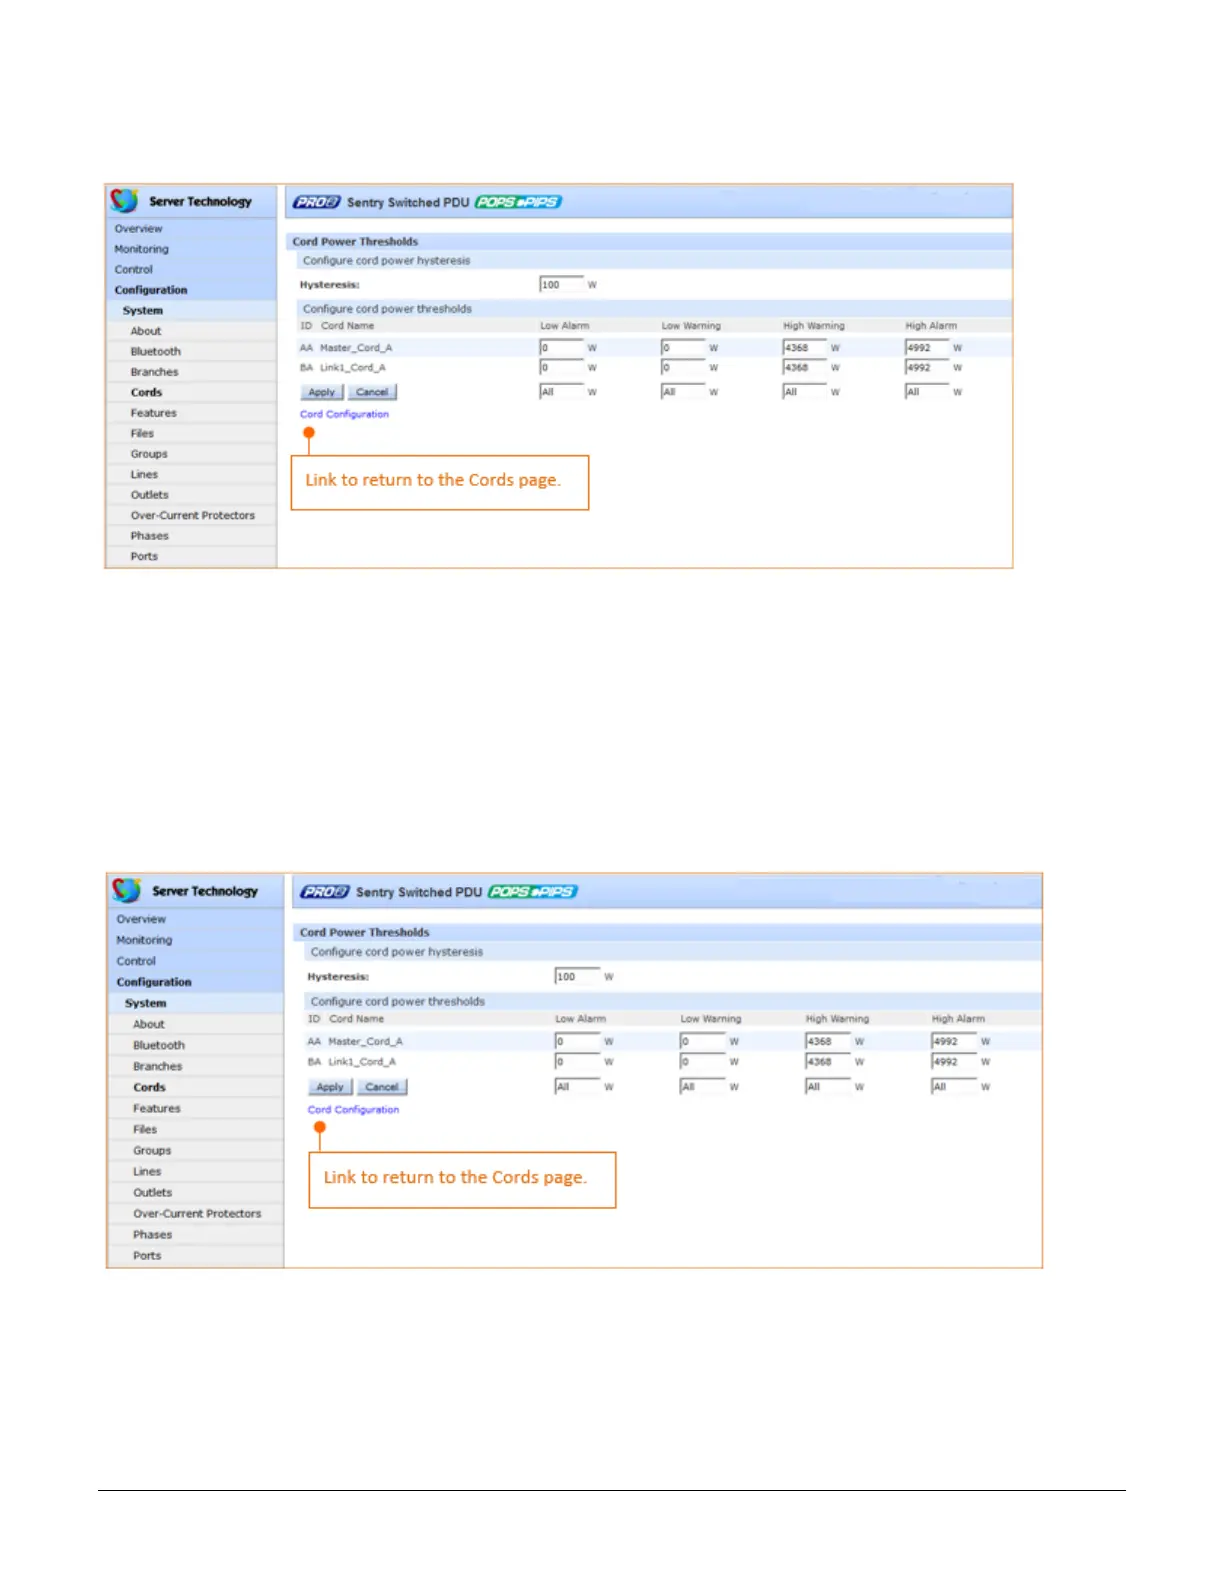Select Bluetooth under System in upper screenshot
This screenshot has height=1584, width=1224.
156,352
